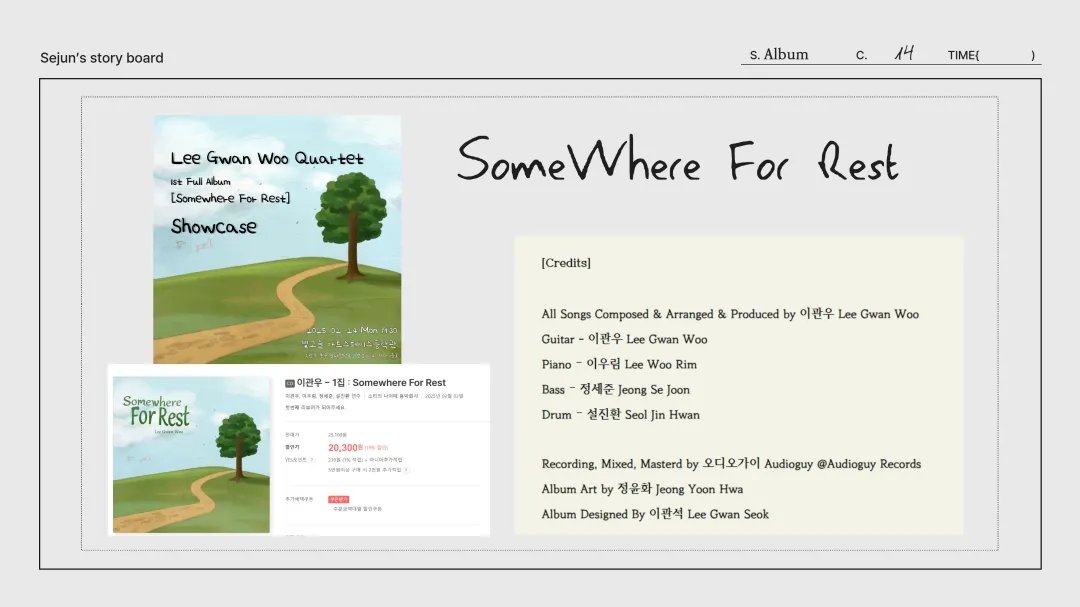Click 'Album Art by 정윤화 Jeong Yoon Hwa'

click(x=642, y=489)
